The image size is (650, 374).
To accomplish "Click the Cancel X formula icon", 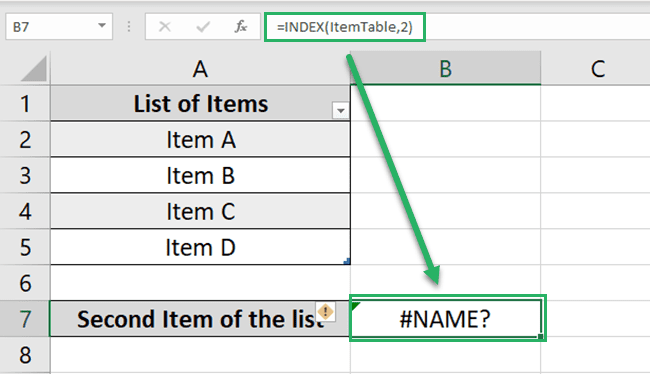I will [x=165, y=27].
